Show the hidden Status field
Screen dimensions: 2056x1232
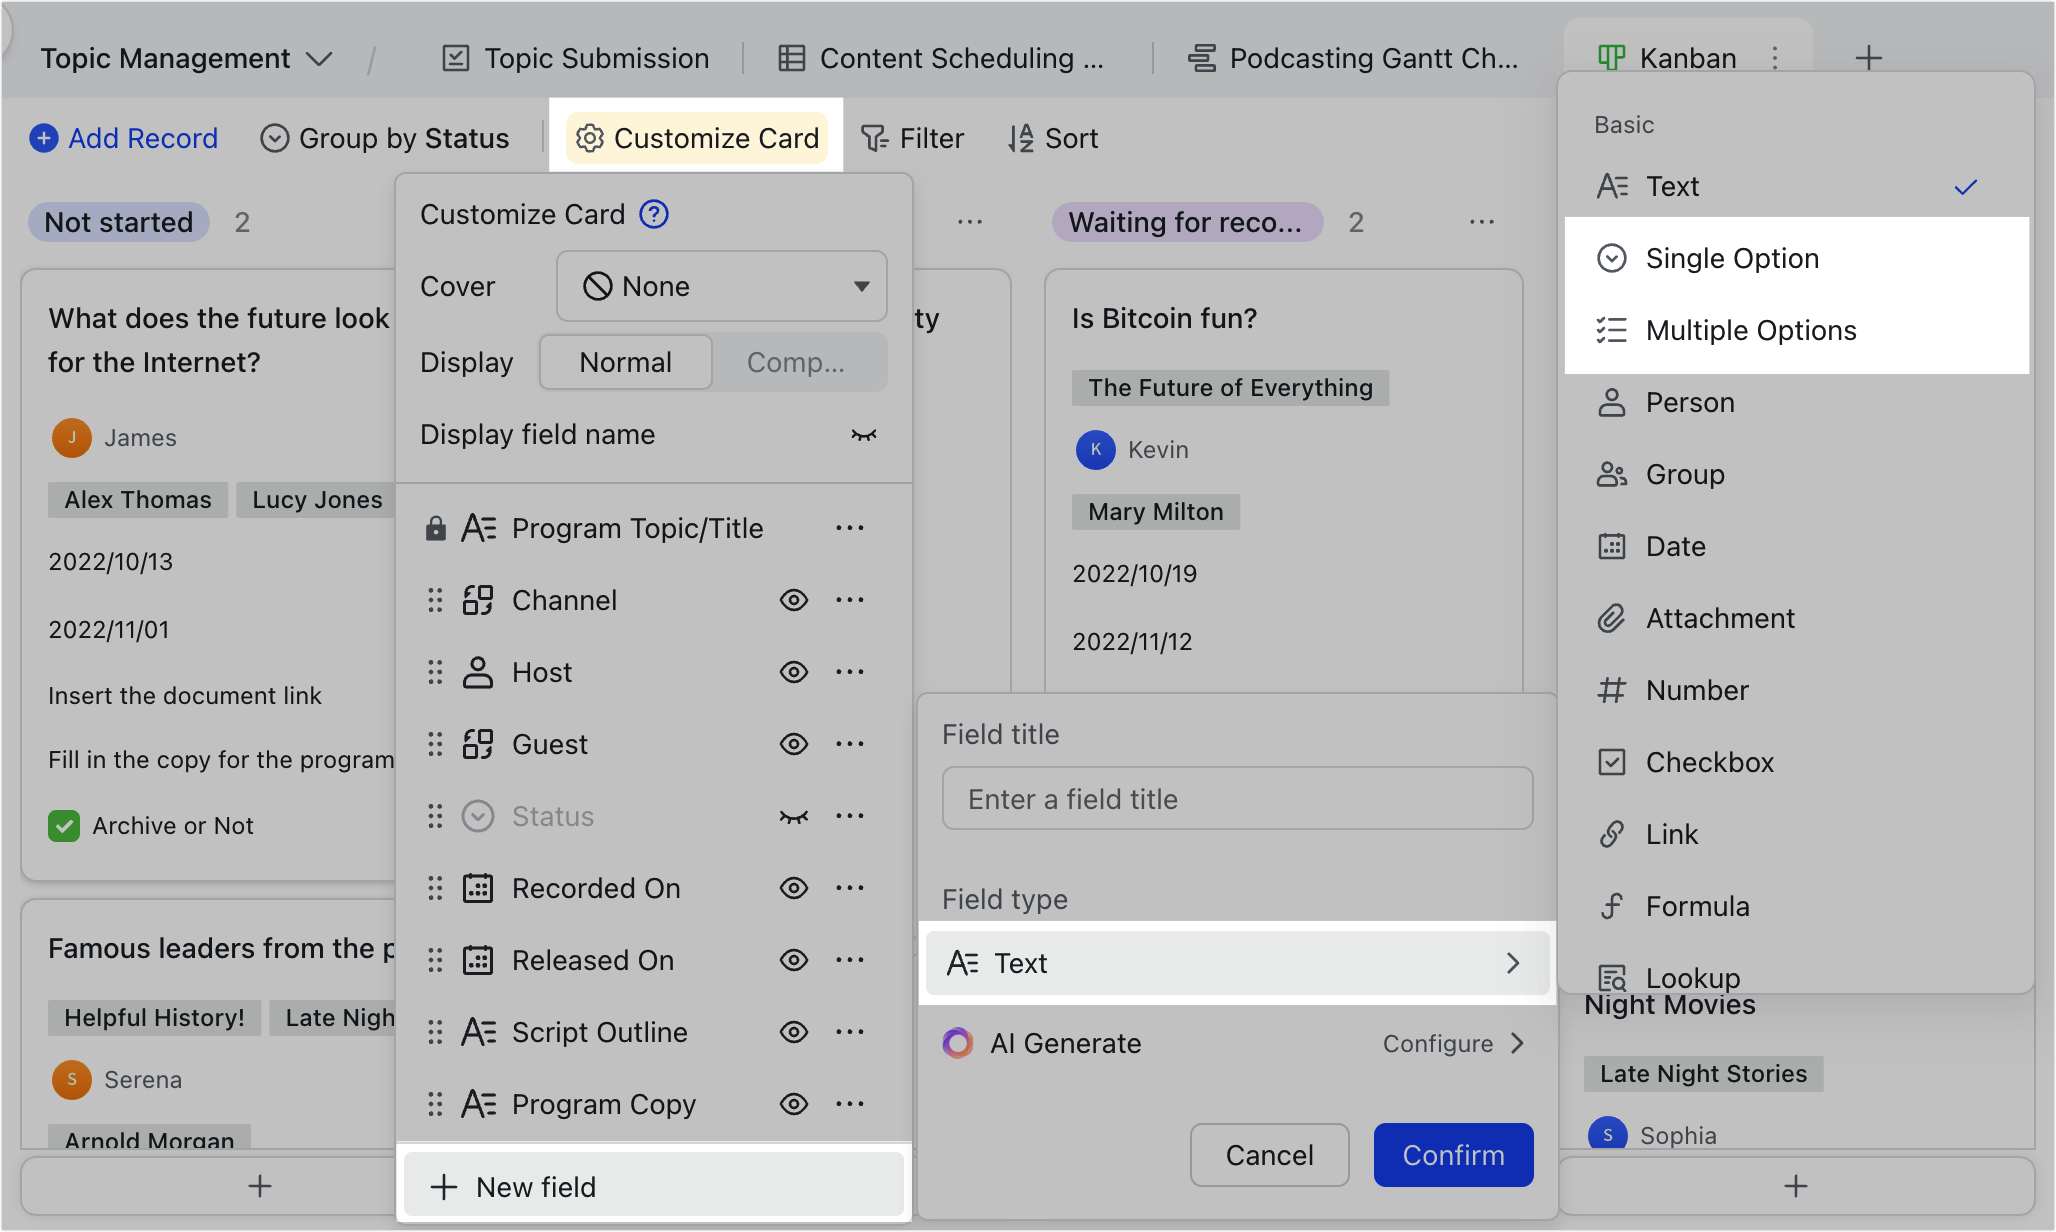793,816
